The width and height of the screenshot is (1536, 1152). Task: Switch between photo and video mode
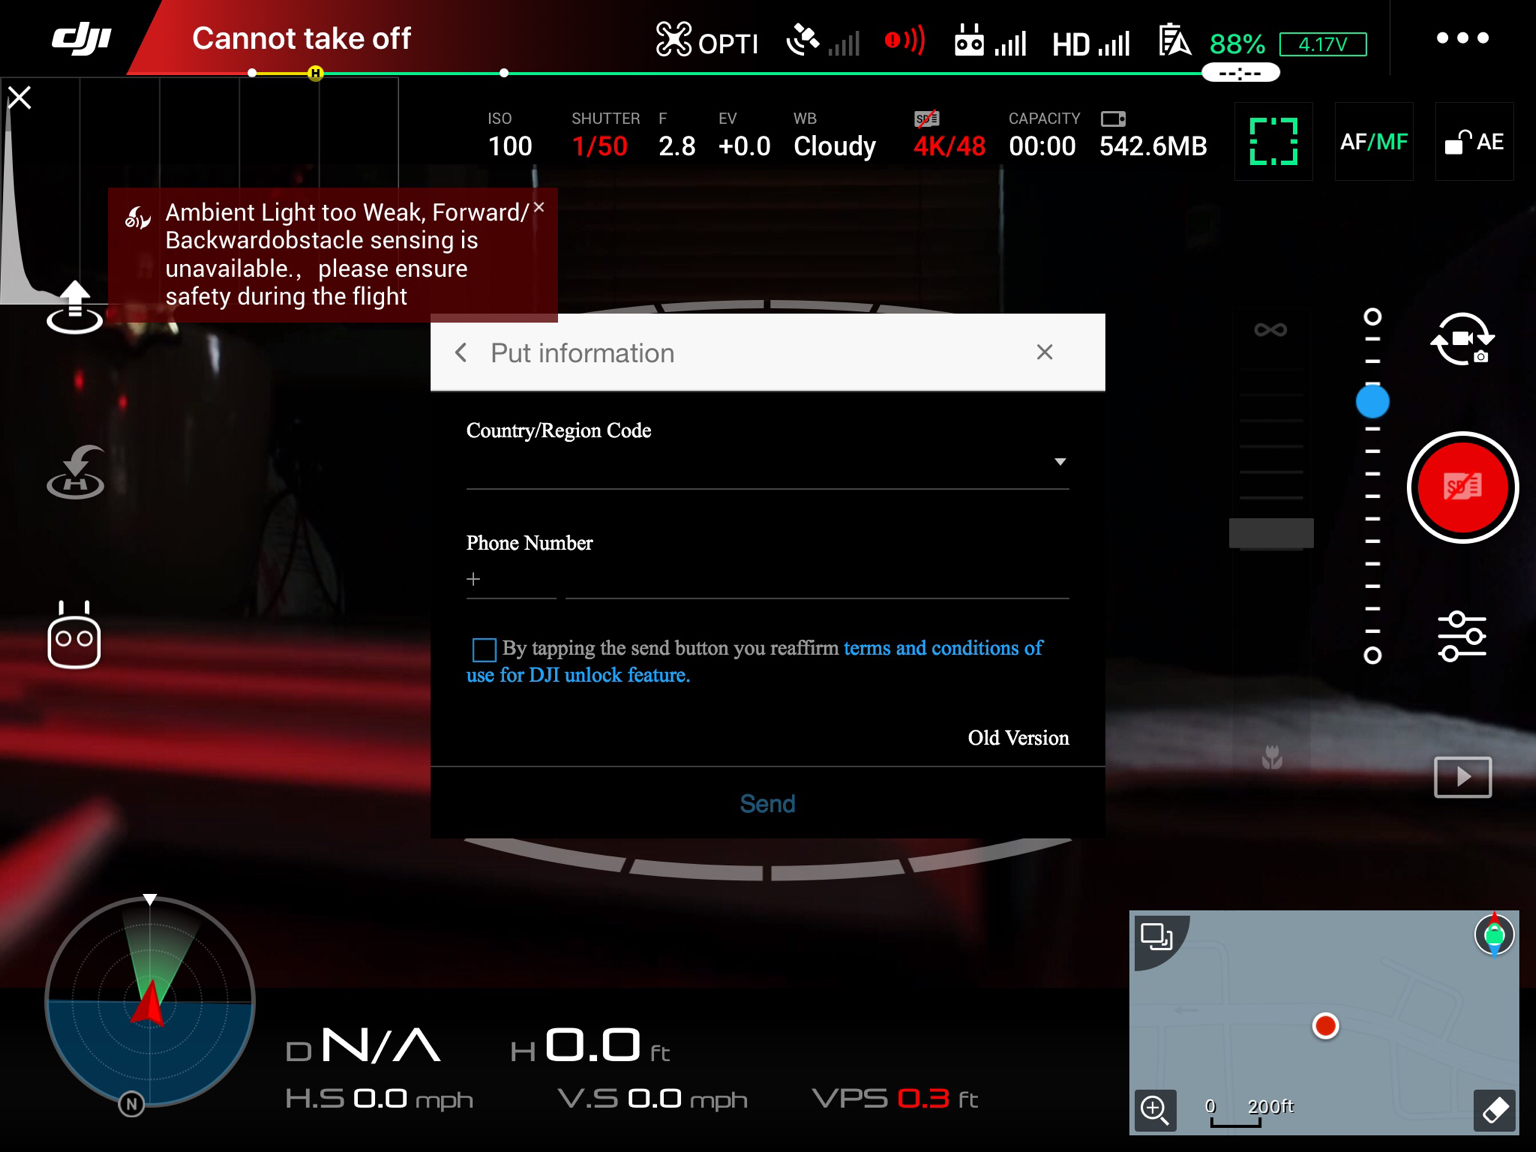(1462, 339)
